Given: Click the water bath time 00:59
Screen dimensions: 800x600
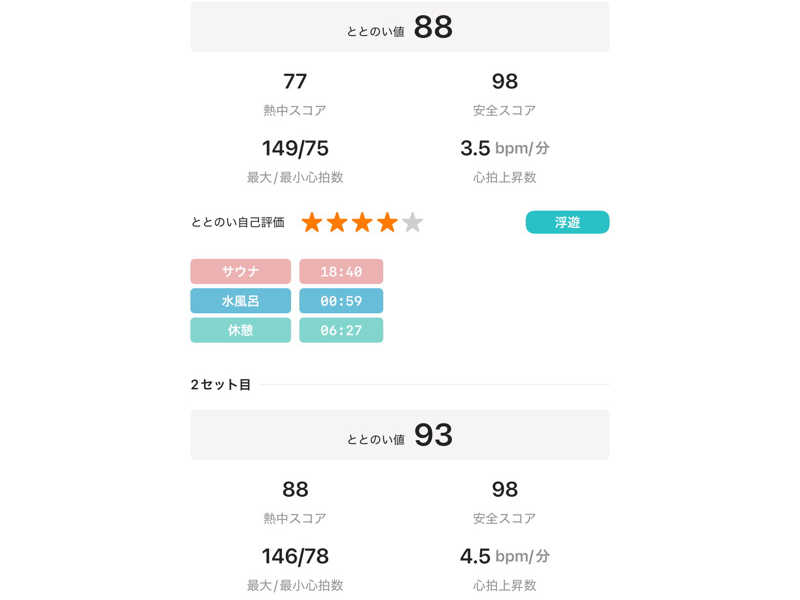Looking at the screenshot, I should [341, 301].
